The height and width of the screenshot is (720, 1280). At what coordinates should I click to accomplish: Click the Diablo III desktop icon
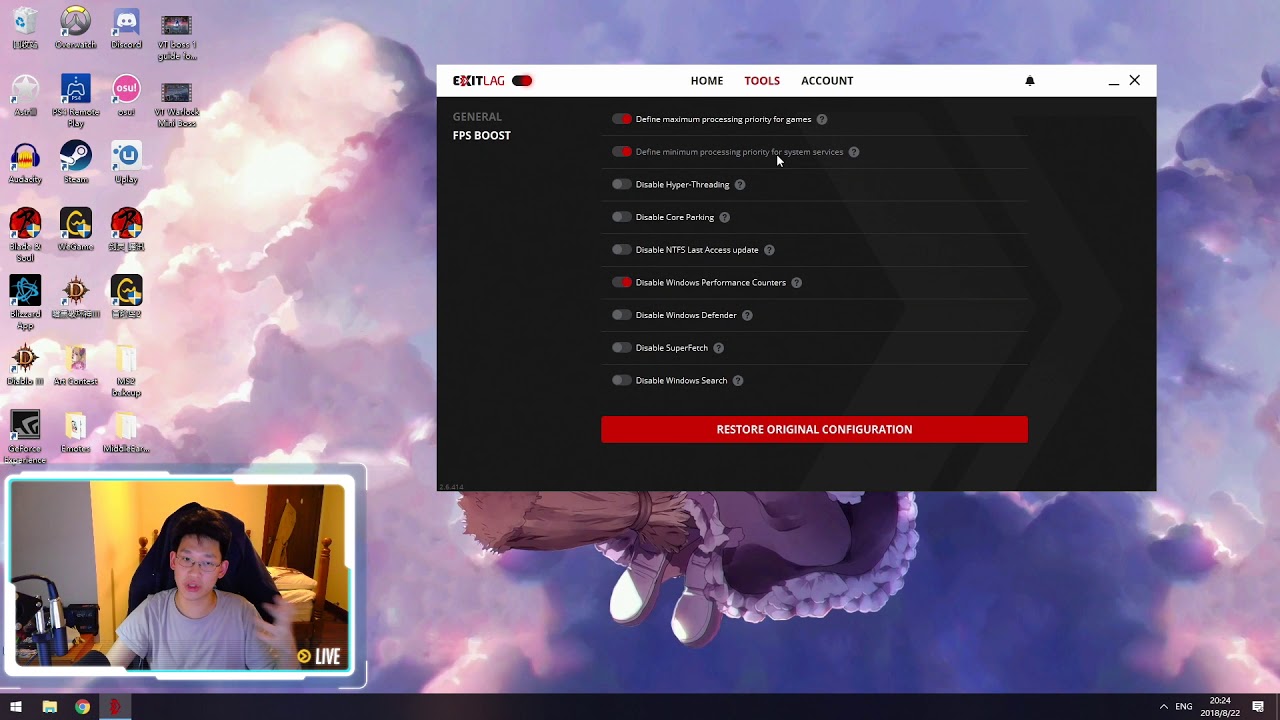pos(25,365)
